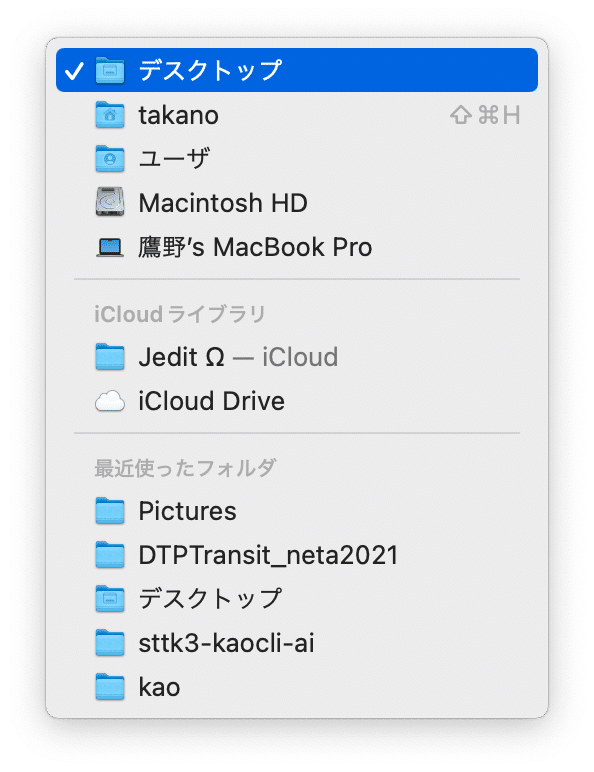Screen dimensions: 594x772
Task: Choose デスクトップ under recent folders
Action: 297,599
